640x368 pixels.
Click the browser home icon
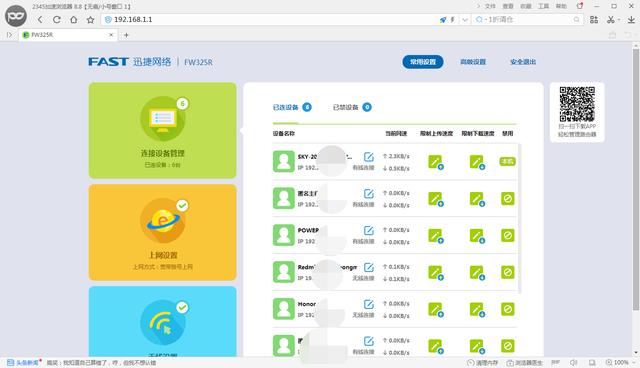(x=73, y=20)
